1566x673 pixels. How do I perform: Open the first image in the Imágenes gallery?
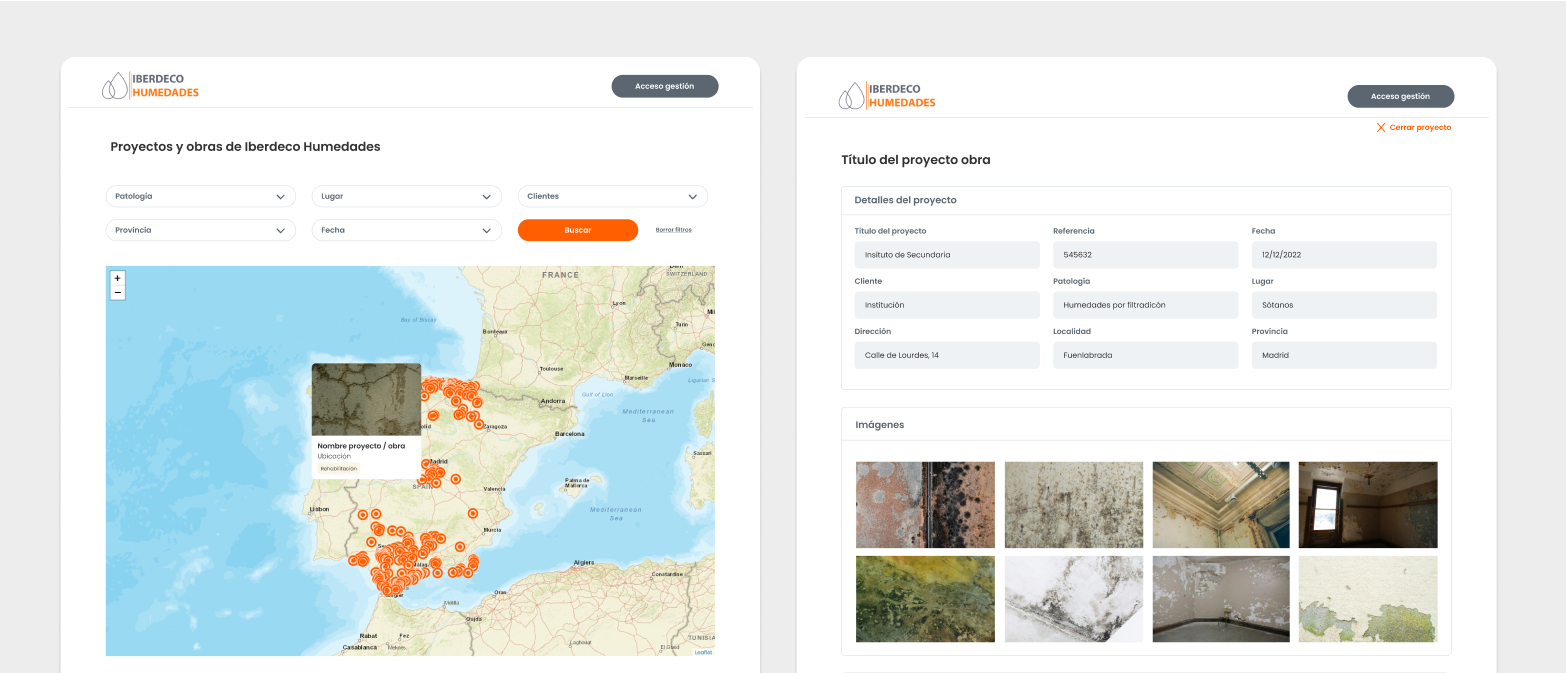[x=925, y=505]
